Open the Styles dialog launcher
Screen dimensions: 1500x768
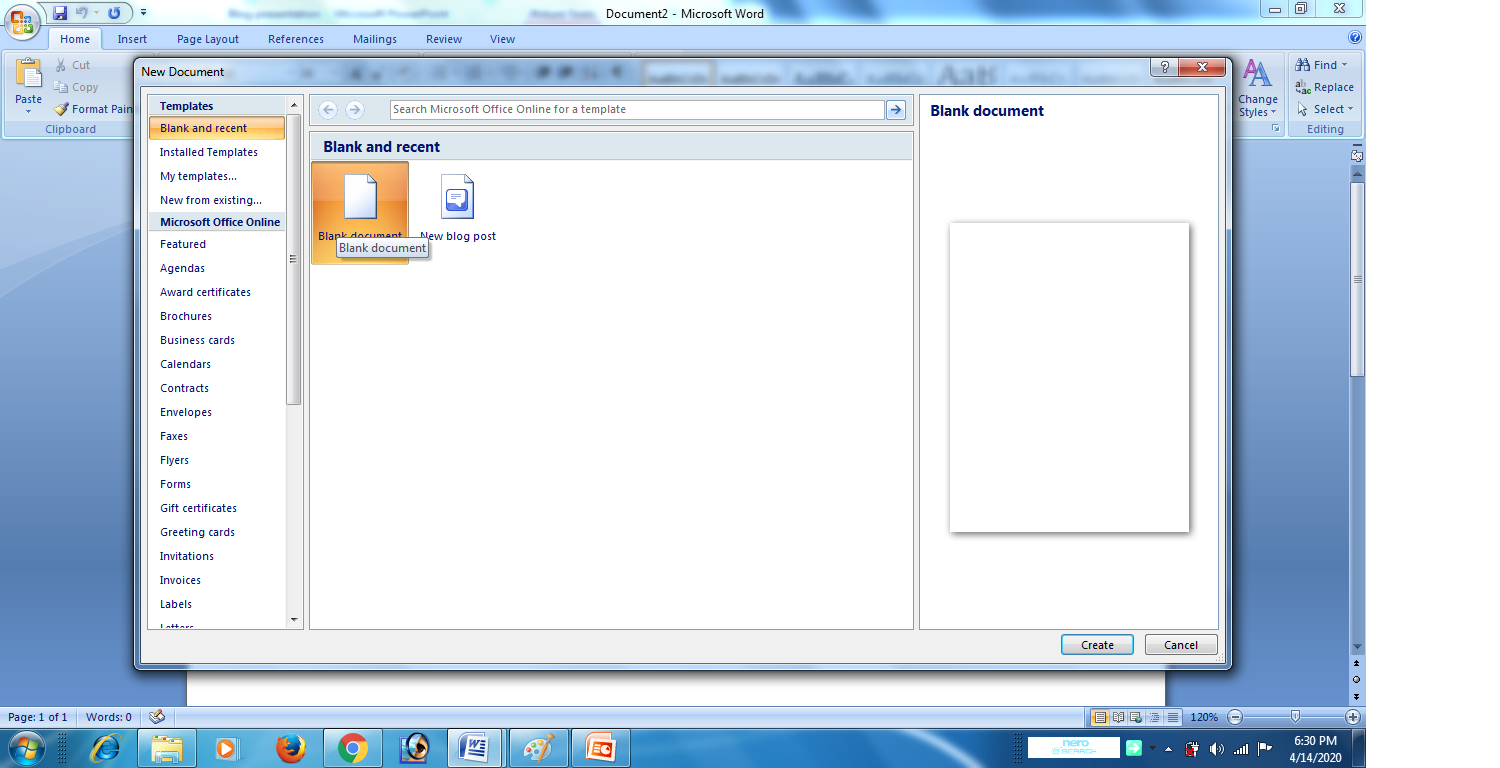click(1275, 129)
